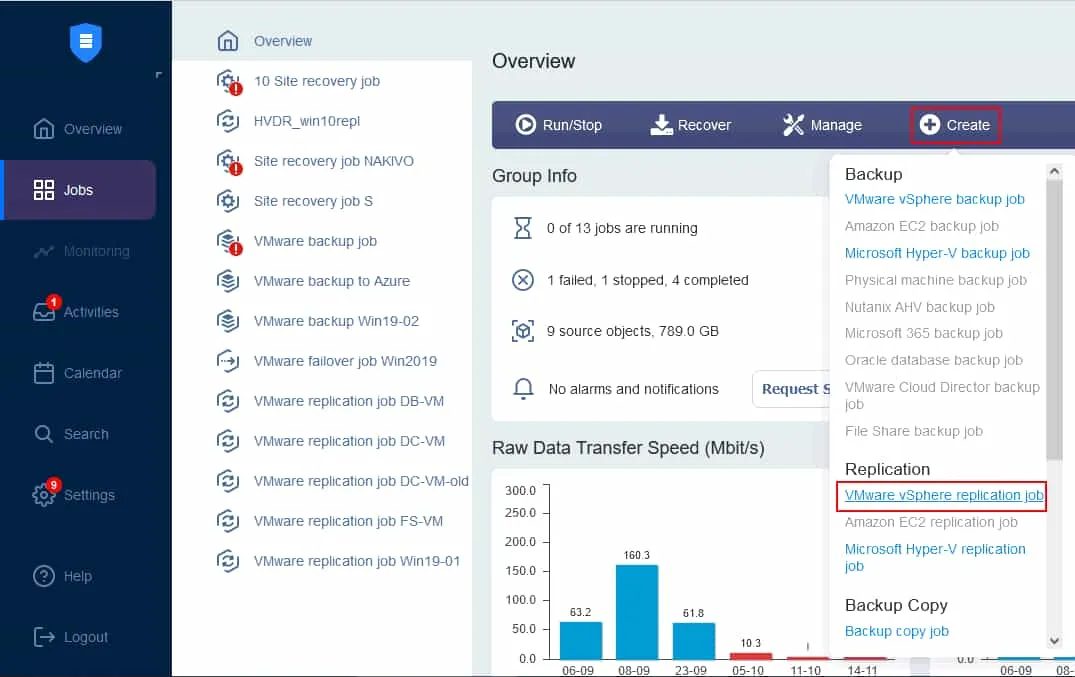Open the Jobs section from the sidebar
Viewport: 1075px width, 677px height.
pos(80,189)
